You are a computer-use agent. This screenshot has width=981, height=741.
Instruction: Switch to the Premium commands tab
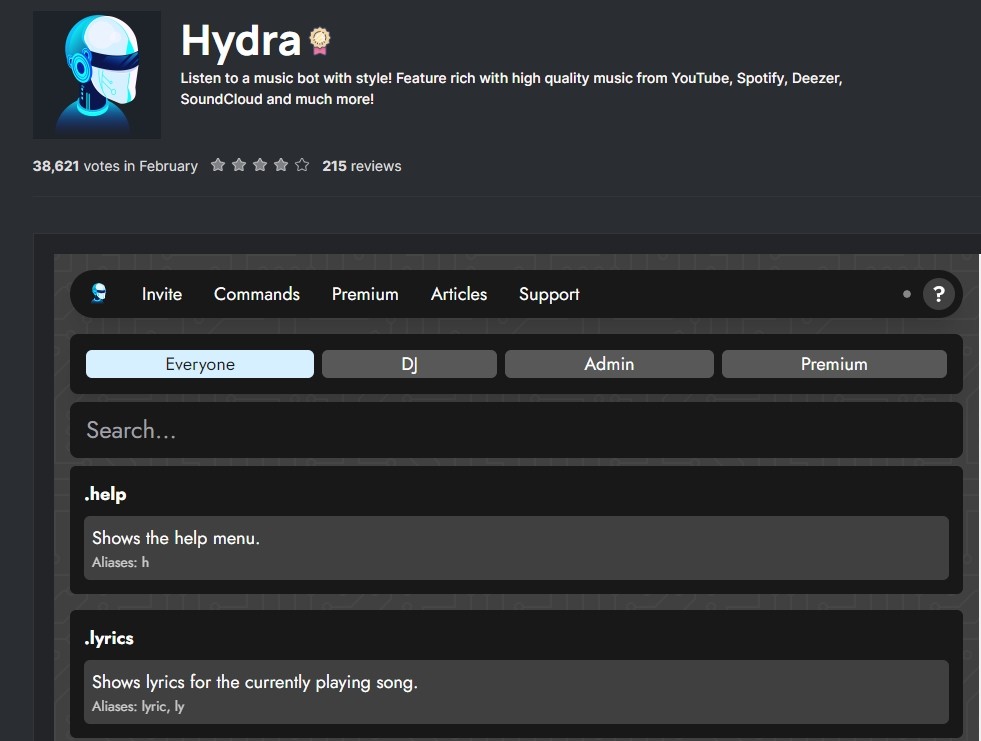(834, 364)
